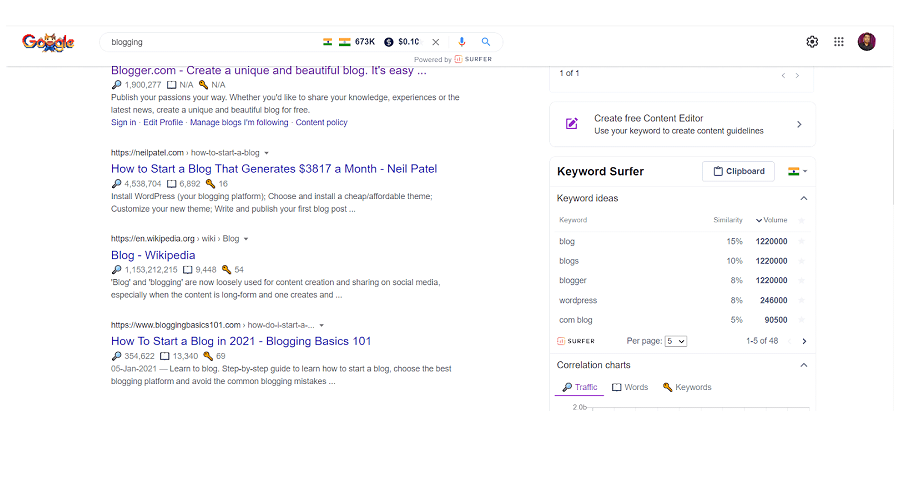The image size is (924, 485).
Task: Click word count icon beside 6,892
Action: 171,184
